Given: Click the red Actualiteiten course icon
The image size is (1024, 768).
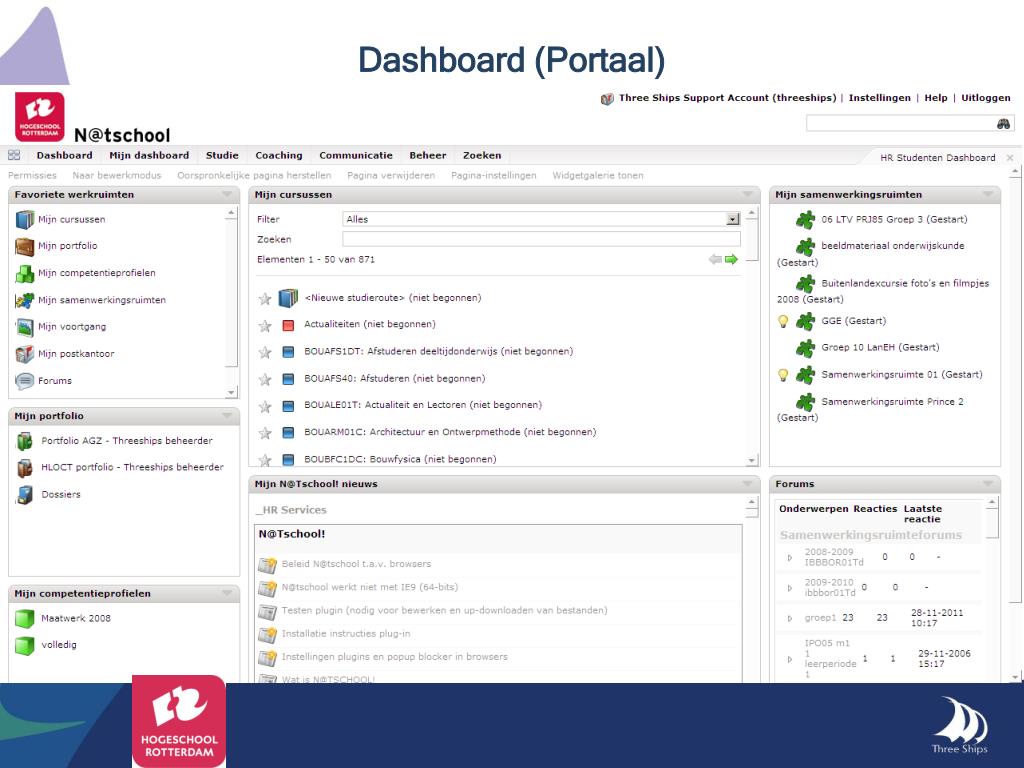Looking at the screenshot, I should (288, 325).
